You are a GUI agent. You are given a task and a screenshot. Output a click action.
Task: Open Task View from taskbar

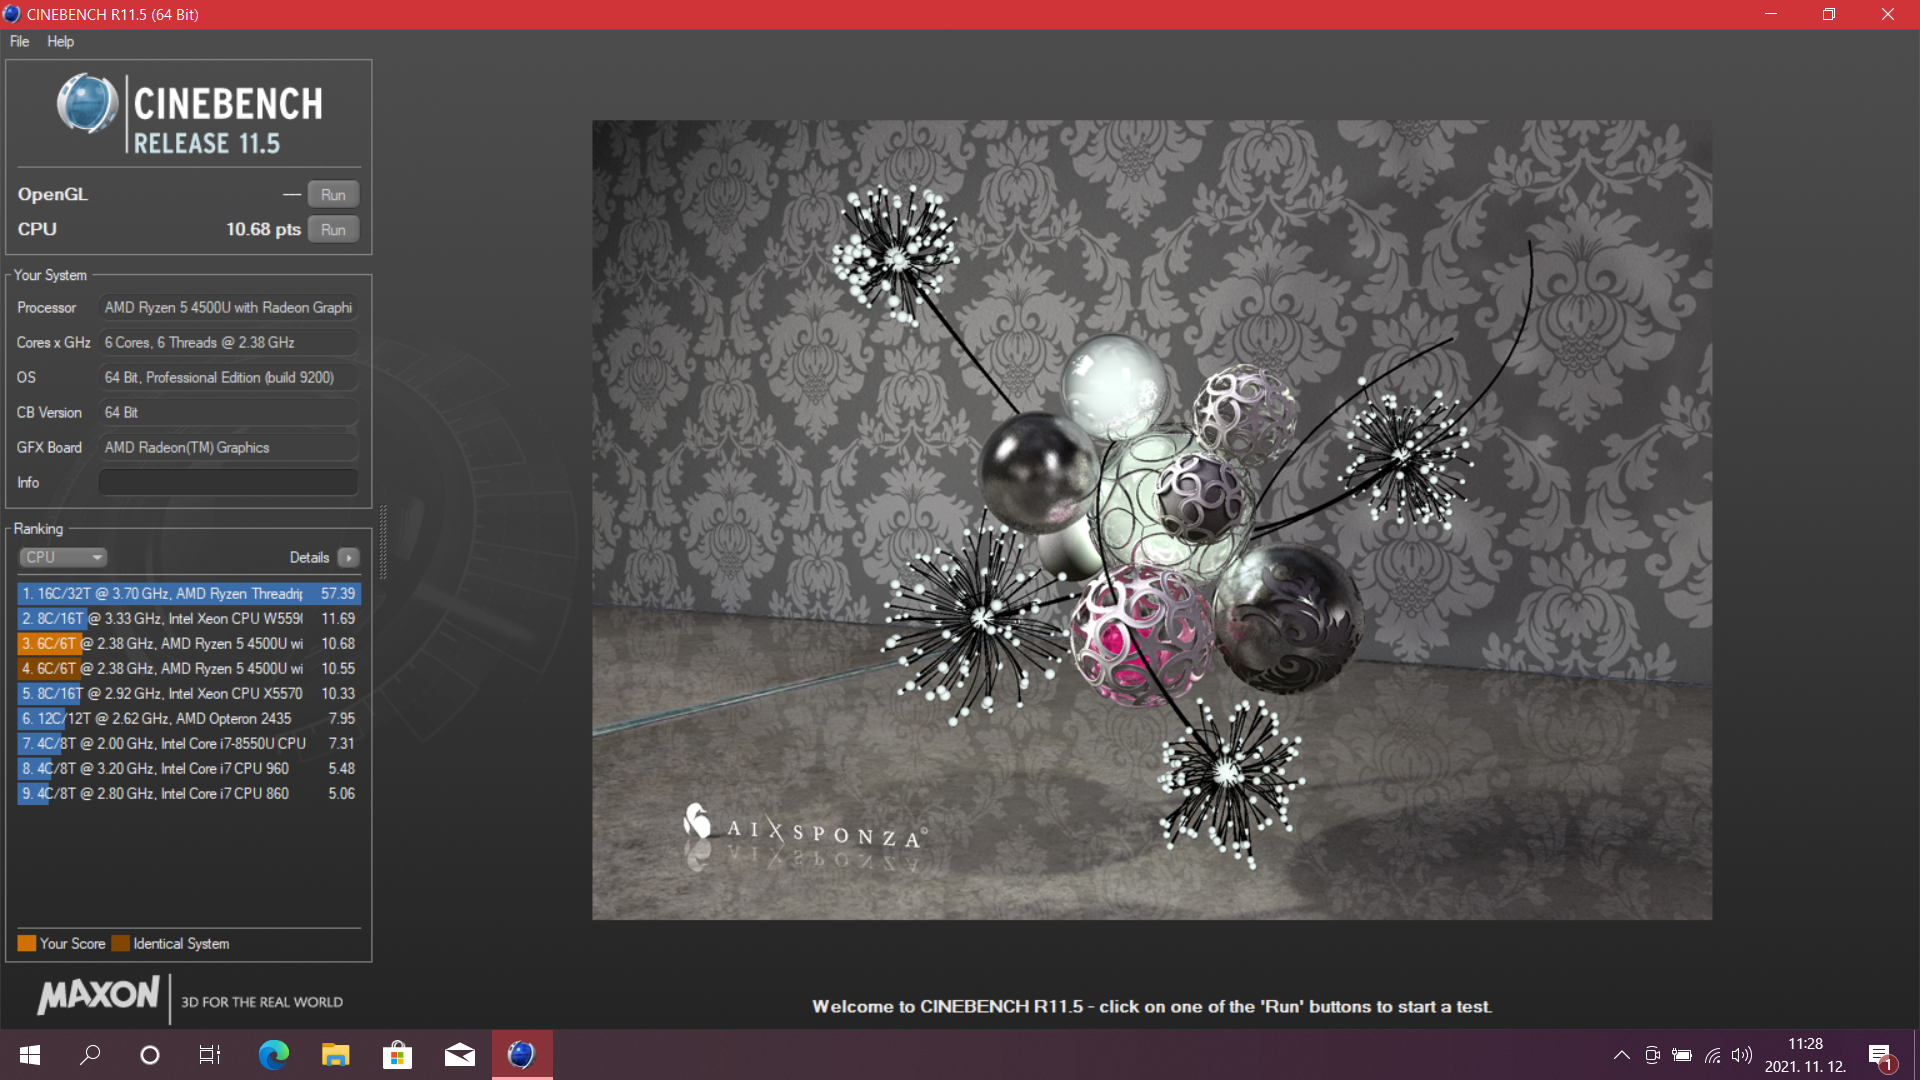point(210,1055)
